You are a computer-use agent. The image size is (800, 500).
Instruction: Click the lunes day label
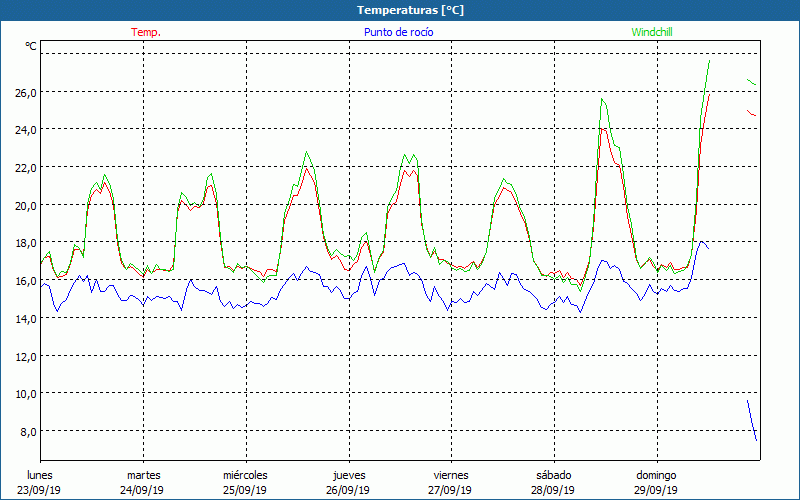click(40, 475)
